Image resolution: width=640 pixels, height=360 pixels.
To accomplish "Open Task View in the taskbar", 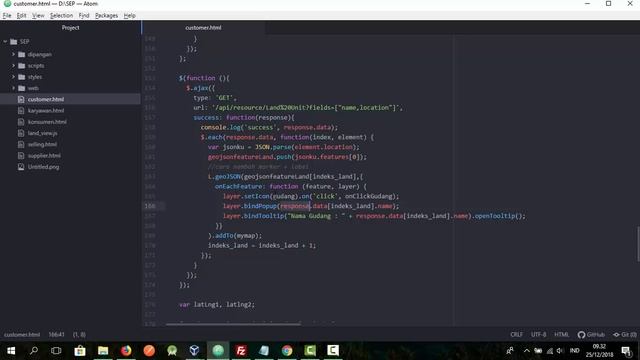I will click(56, 351).
